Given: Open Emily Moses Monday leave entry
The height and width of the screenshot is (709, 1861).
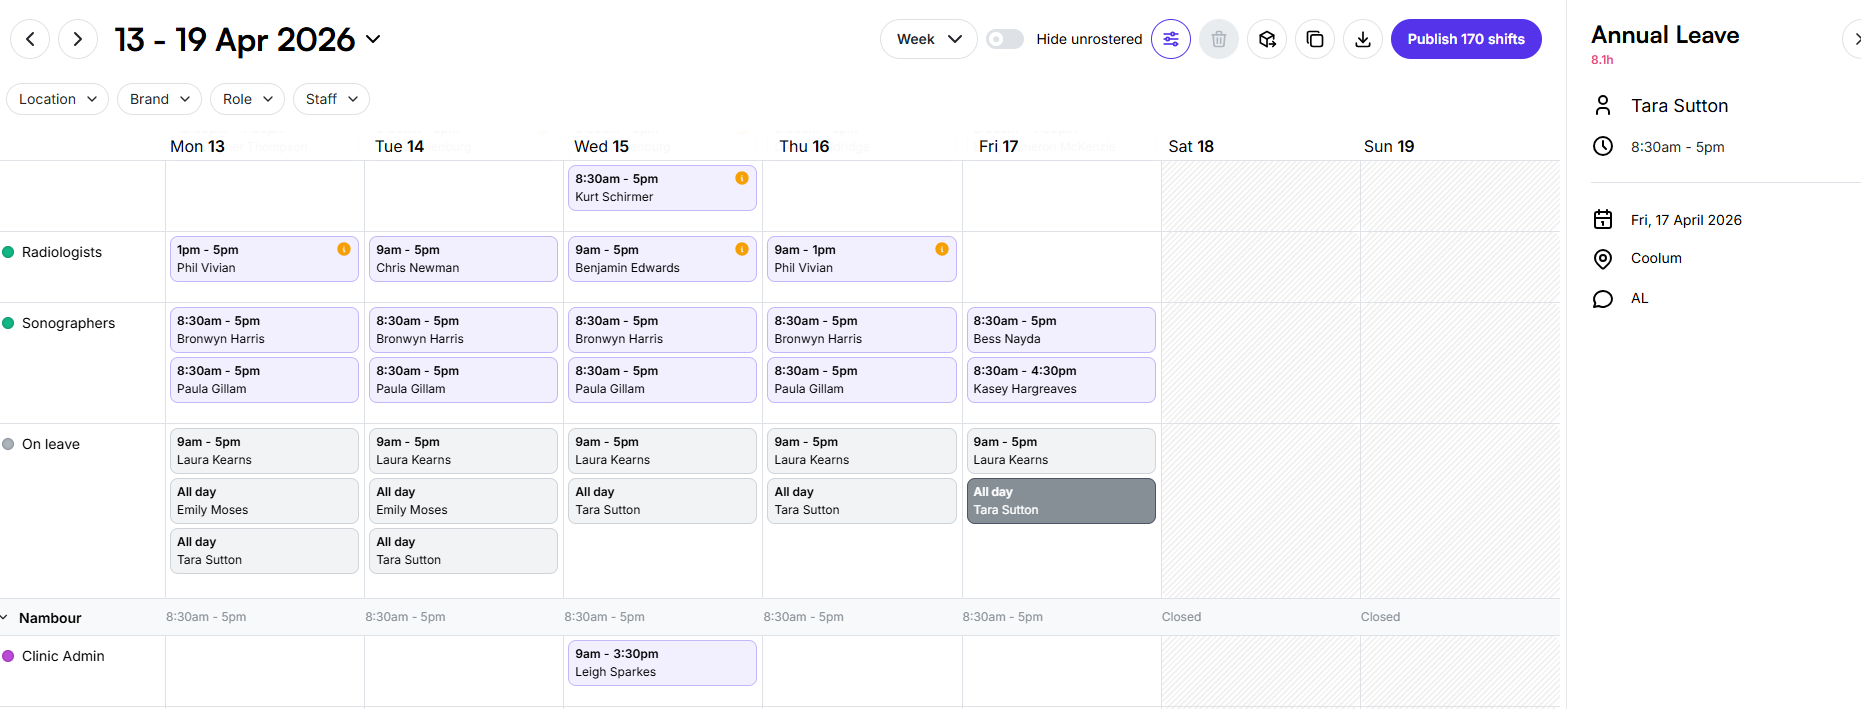Looking at the screenshot, I should 264,501.
